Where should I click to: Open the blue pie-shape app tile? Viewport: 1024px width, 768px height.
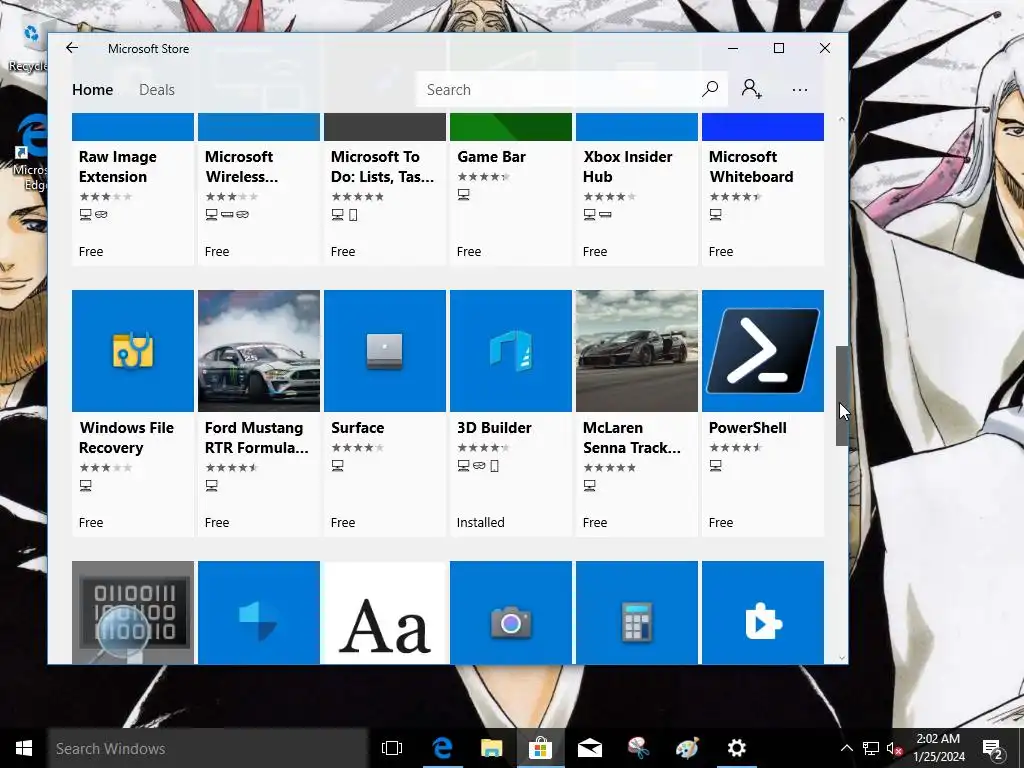[259, 613]
